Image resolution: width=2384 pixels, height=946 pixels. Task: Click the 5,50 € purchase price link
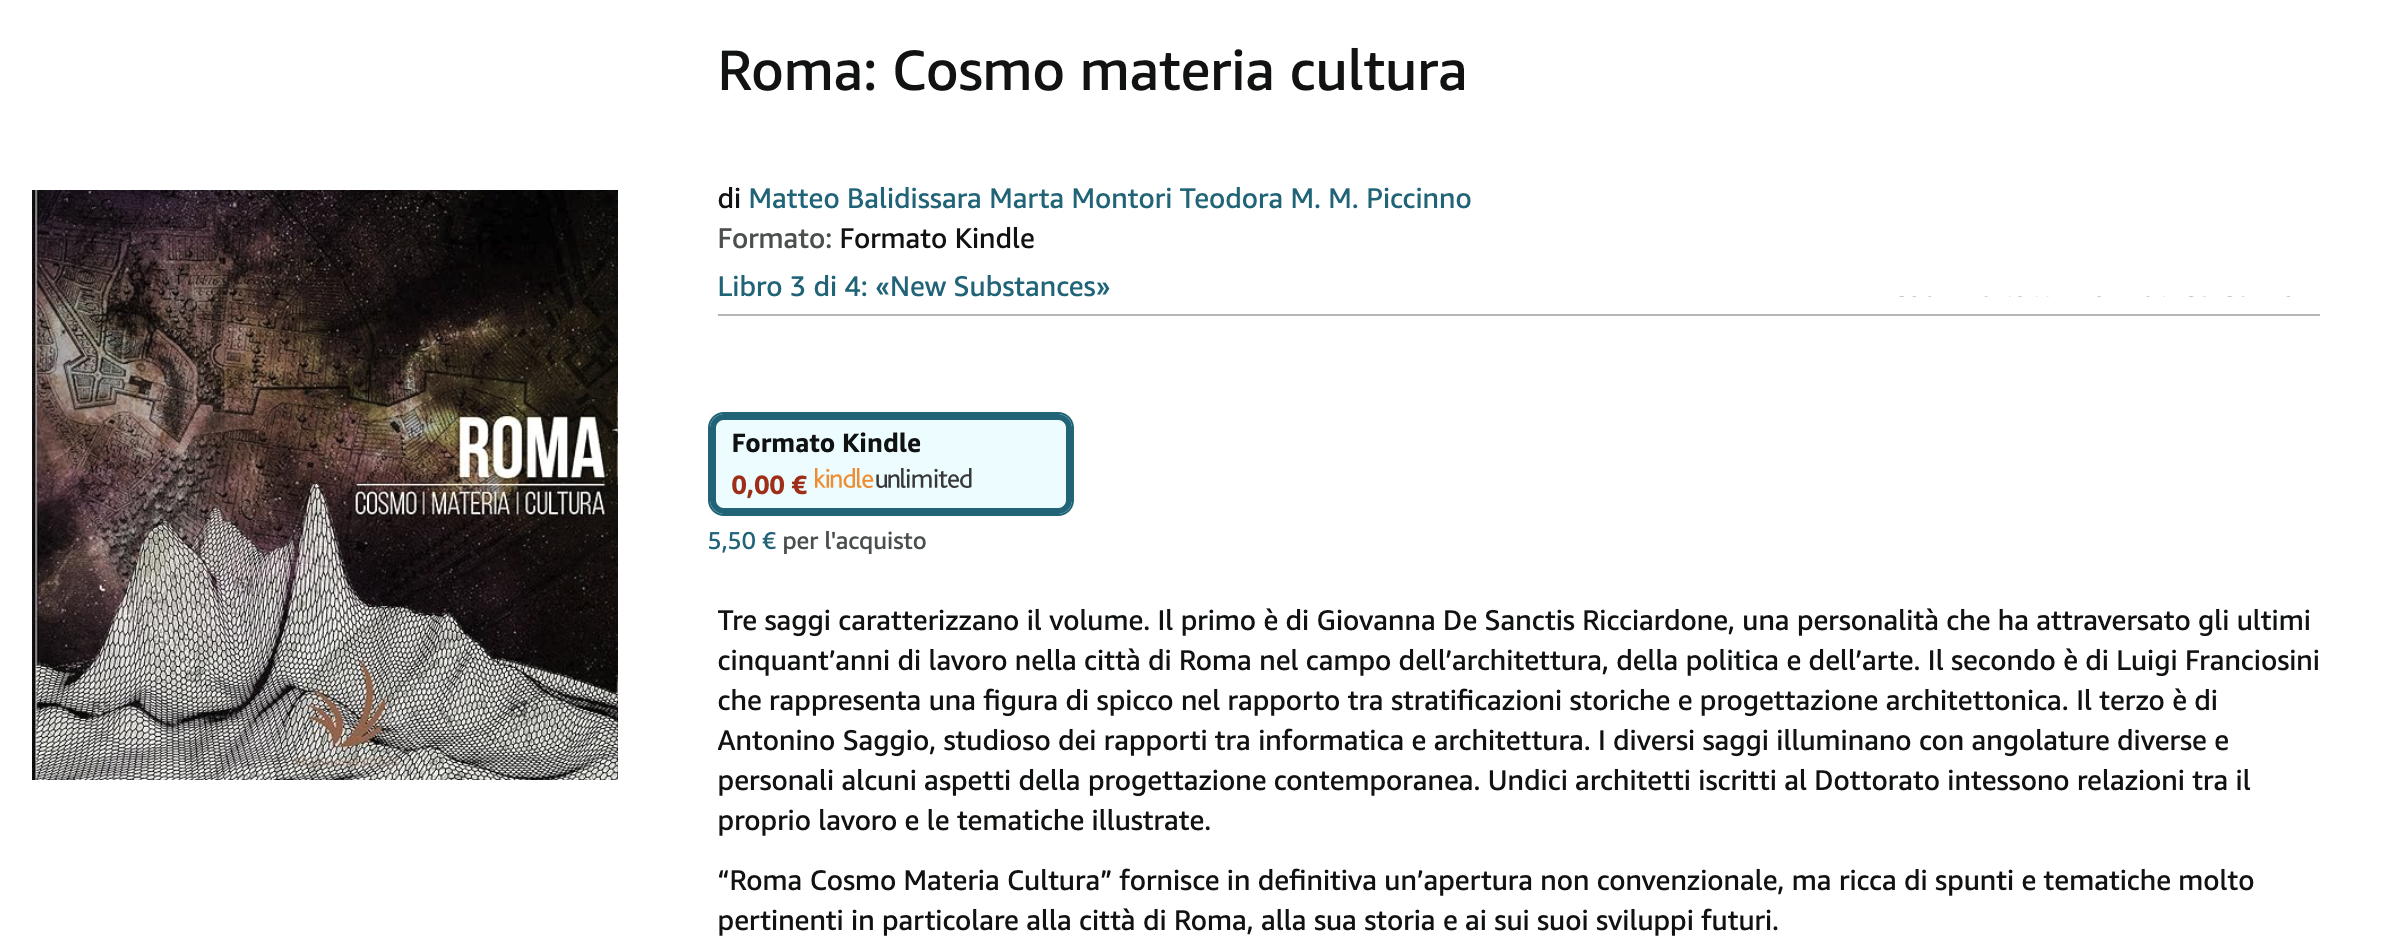click(x=741, y=541)
